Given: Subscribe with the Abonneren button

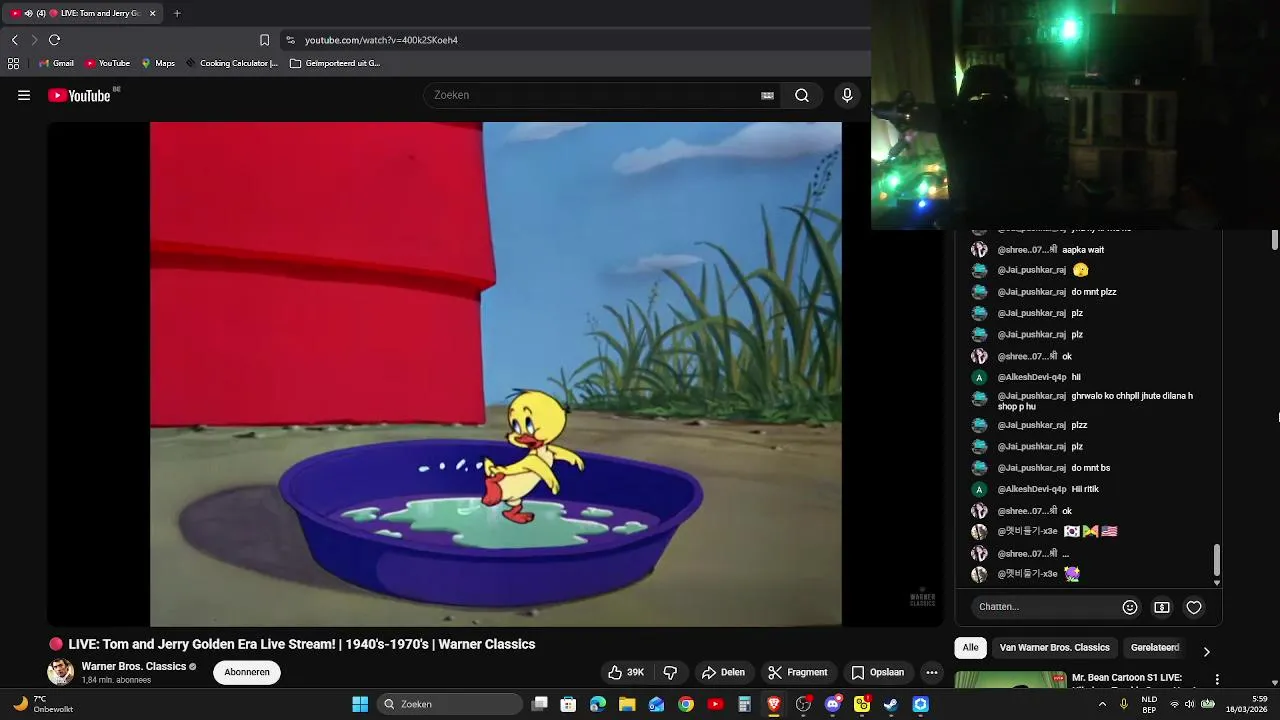Looking at the screenshot, I should pos(247,672).
